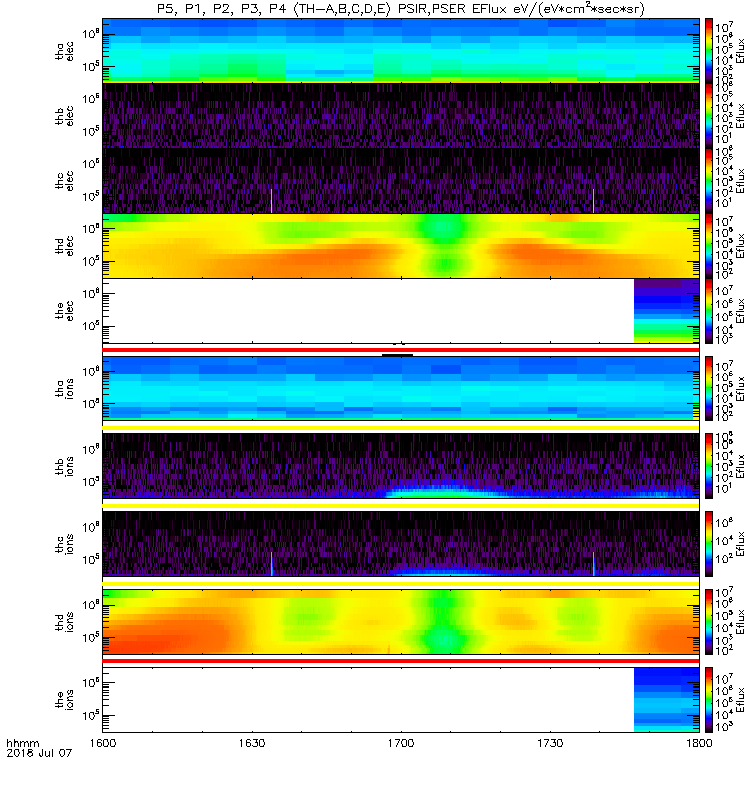The height and width of the screenshot is (800, 750).
Task: Select the color bar beside thc elec panel
Action: click(x=709, y=180)
